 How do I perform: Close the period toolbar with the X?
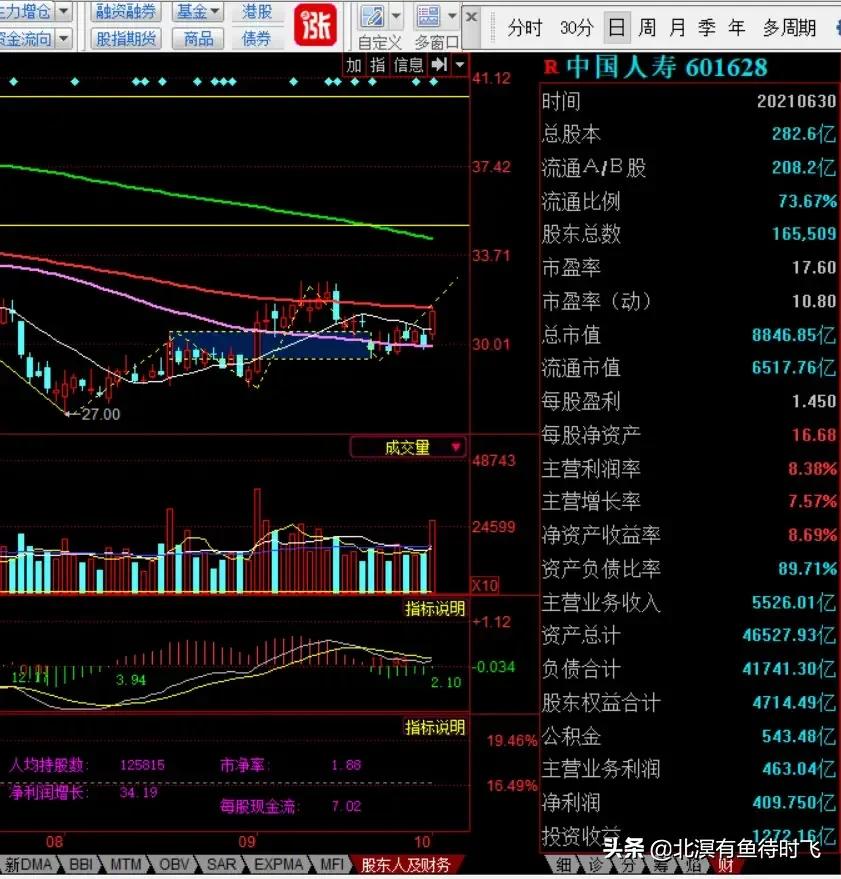click(472, 17)
